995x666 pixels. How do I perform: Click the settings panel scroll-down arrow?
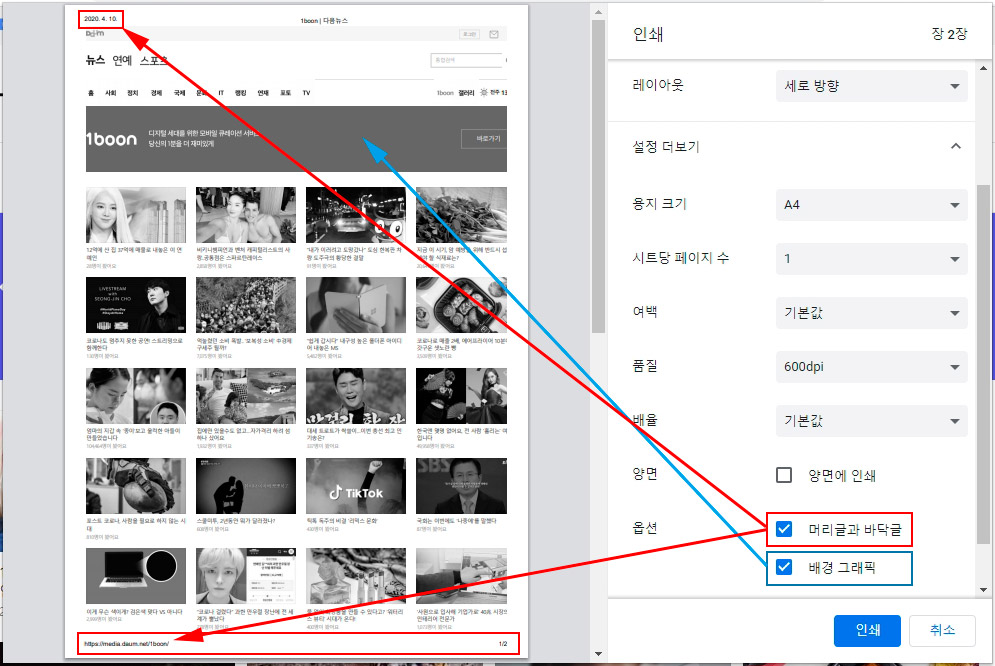point(984,590)
